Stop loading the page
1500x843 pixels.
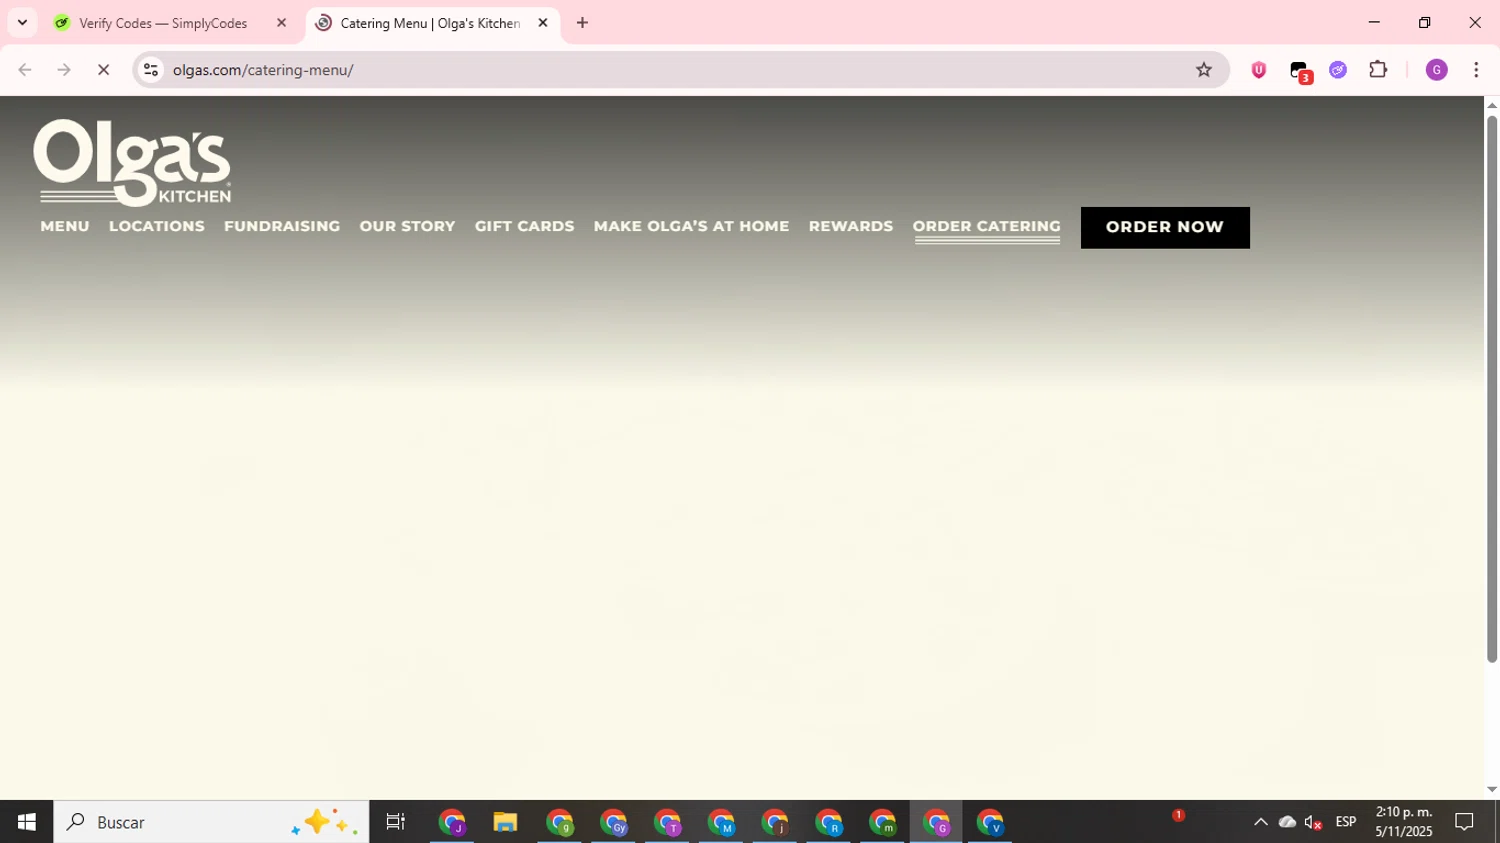point(103,70)
